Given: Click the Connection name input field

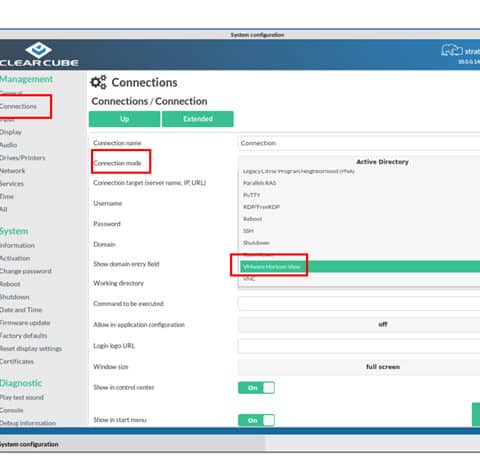Looking at the screenshot, I should [x=359, y=143].
